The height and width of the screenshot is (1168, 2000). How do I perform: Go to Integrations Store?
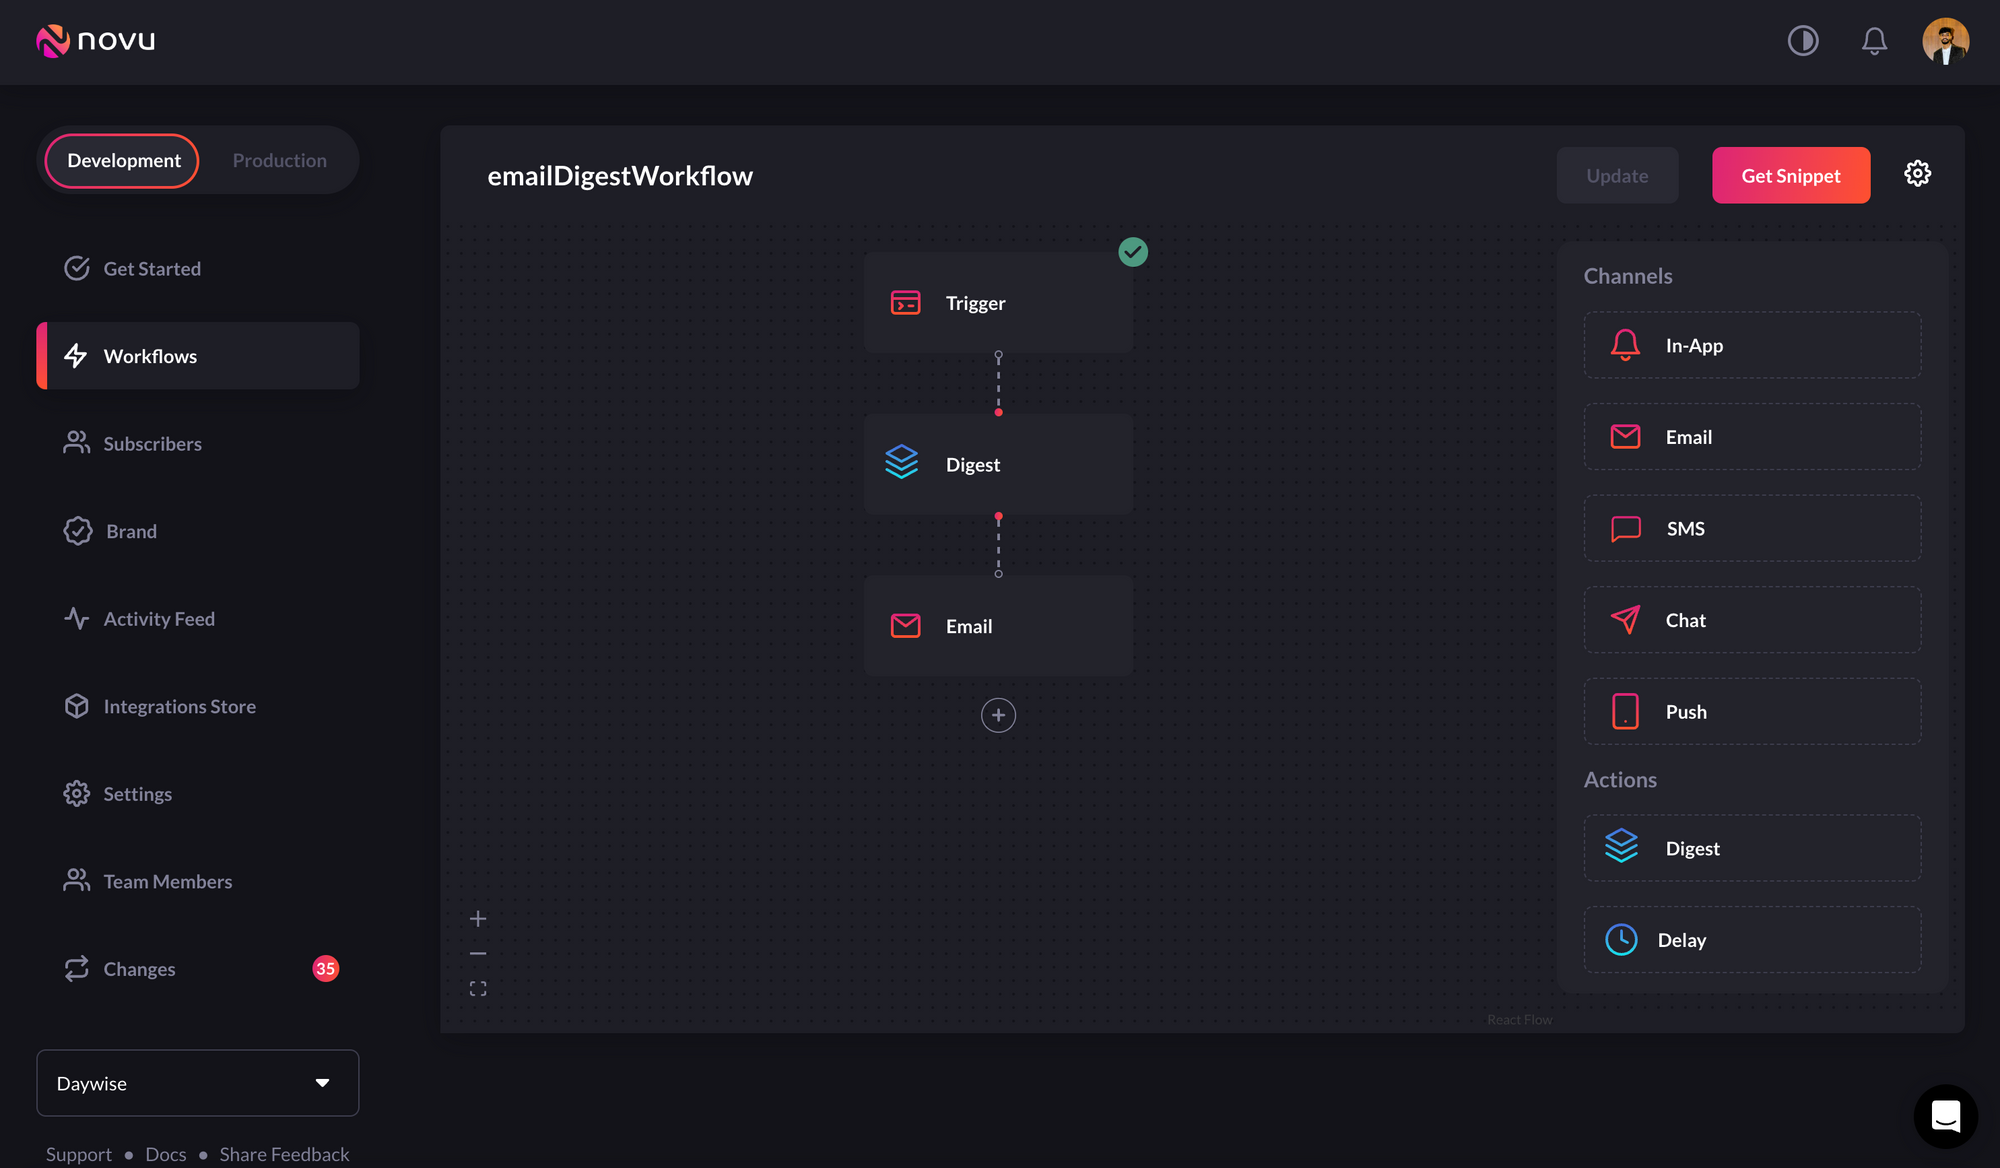click(x=179, y=707)
